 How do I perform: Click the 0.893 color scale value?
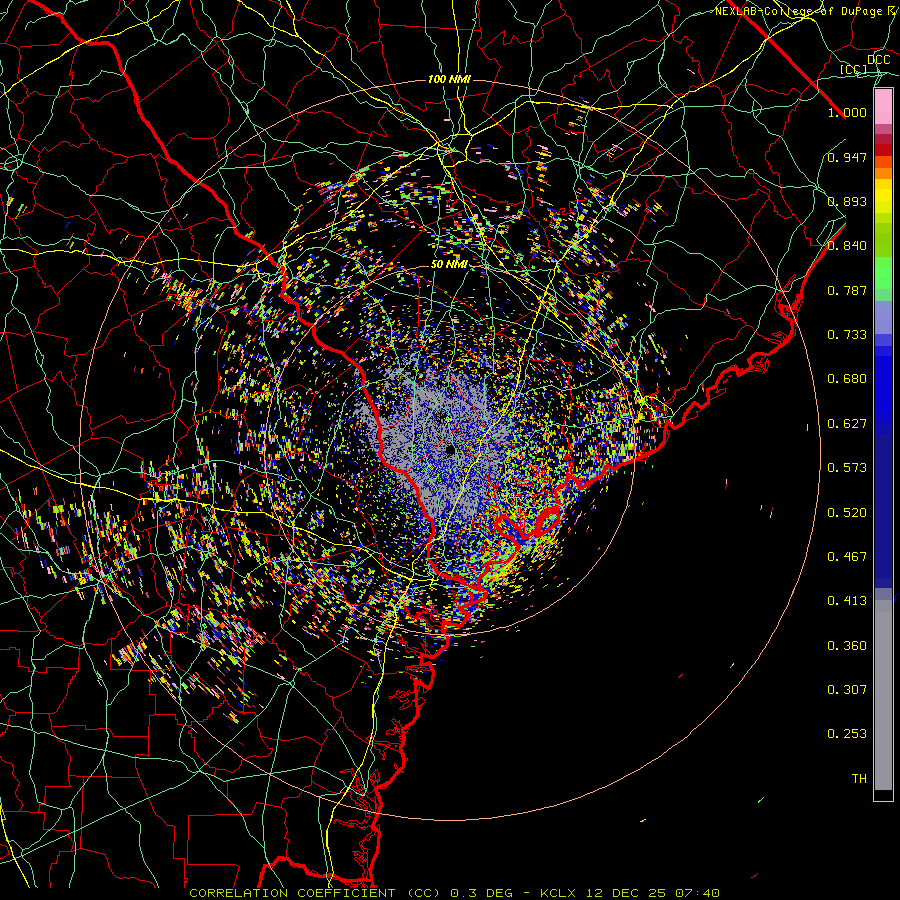point(847,201)
